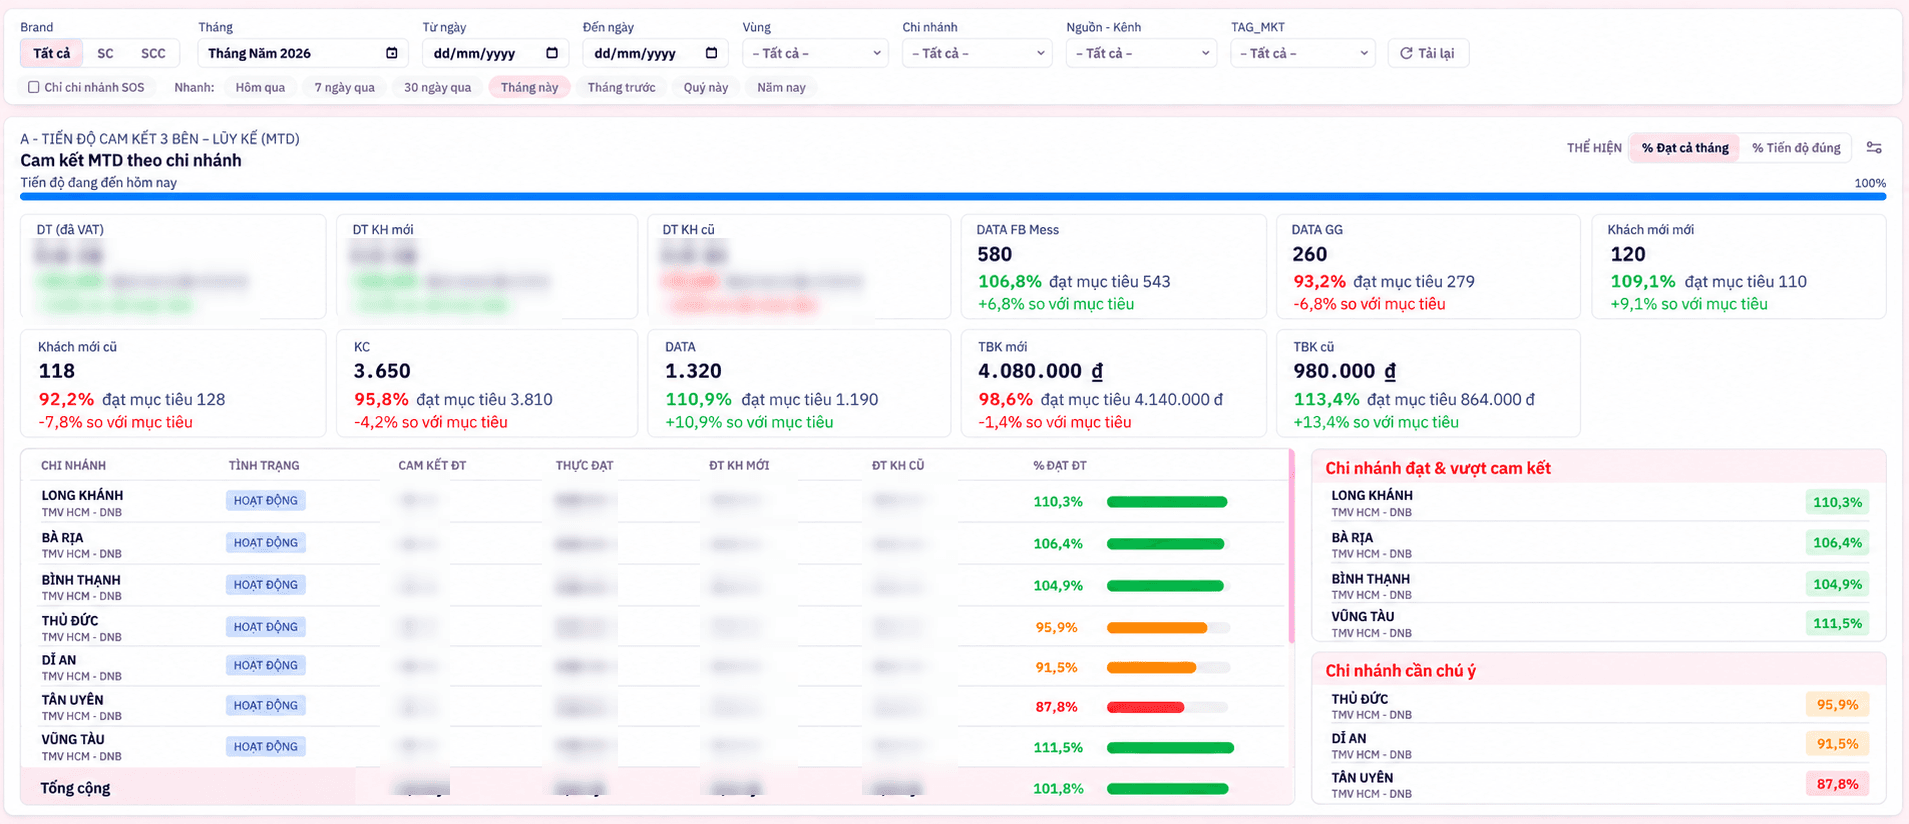Click the settings sliders icon near Thể hiện
This screenshot has height=824, width=1909.
tap(1874, 148)
